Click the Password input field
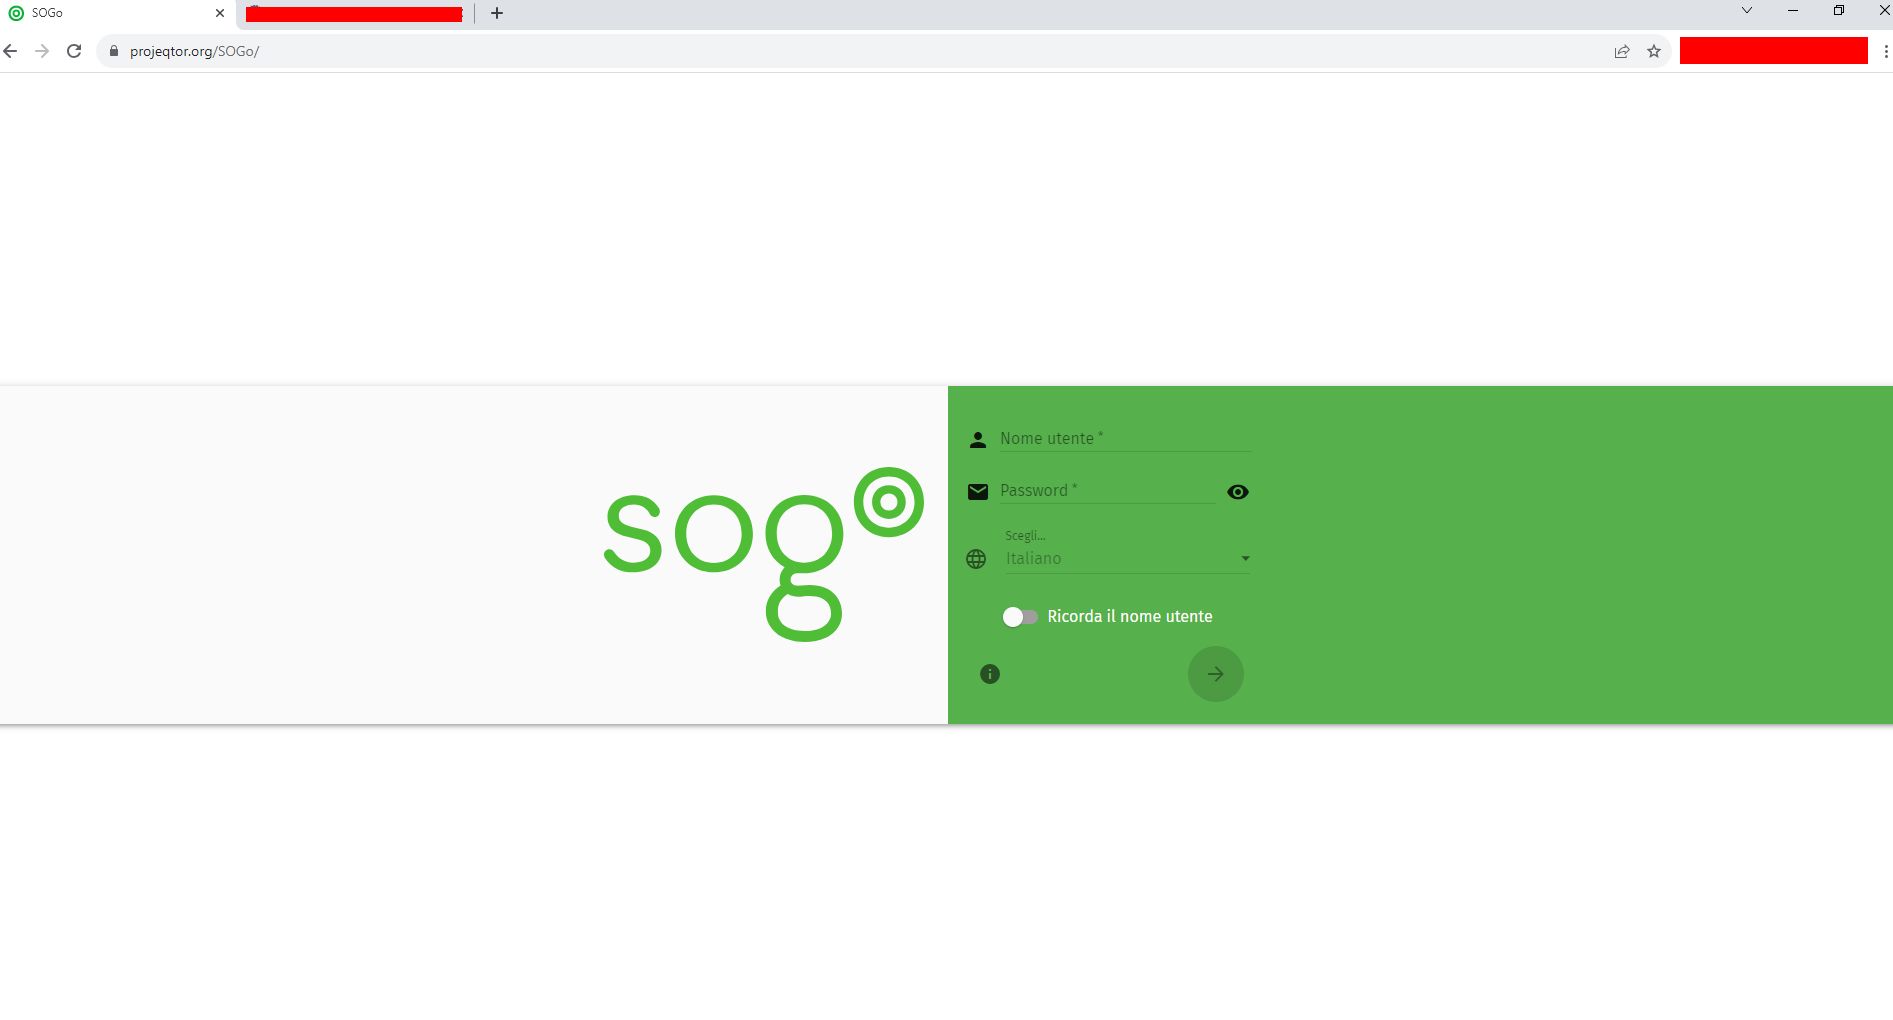Screen dimensions: 1893x1020 [x=1108, y=490]
